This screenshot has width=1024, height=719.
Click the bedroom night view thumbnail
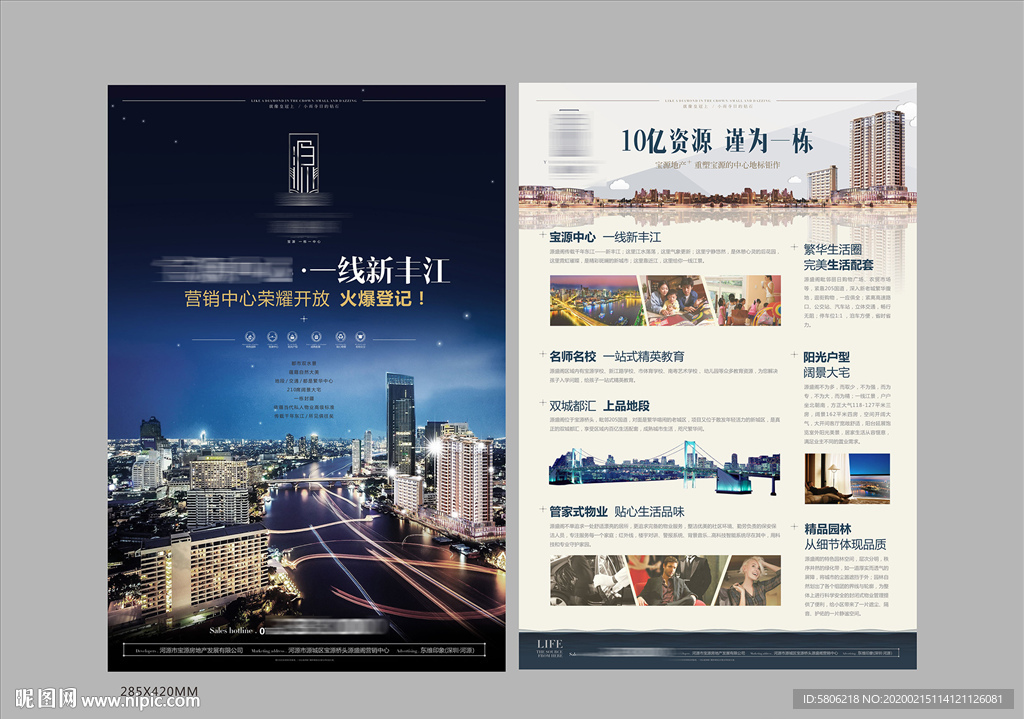click(x=847, y=479)
